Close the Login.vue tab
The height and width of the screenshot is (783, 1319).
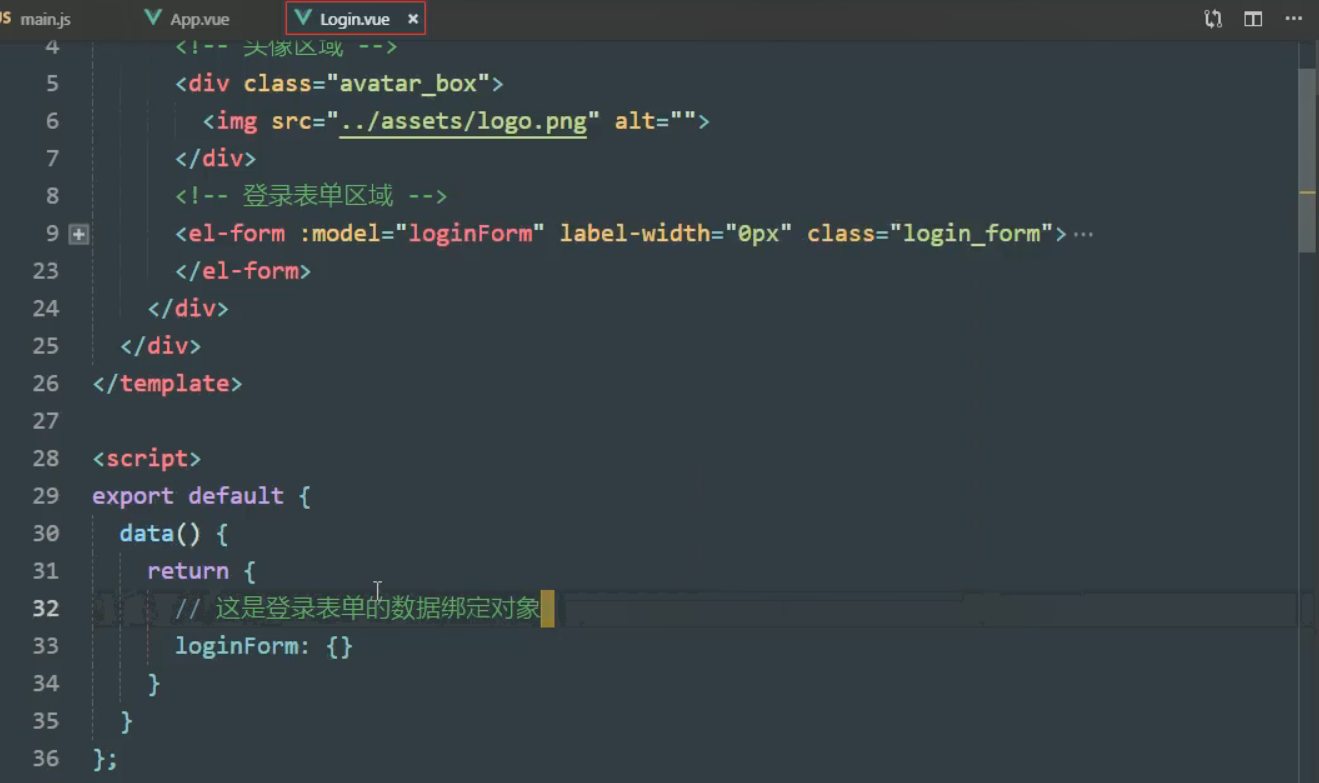tap(412, 19)
